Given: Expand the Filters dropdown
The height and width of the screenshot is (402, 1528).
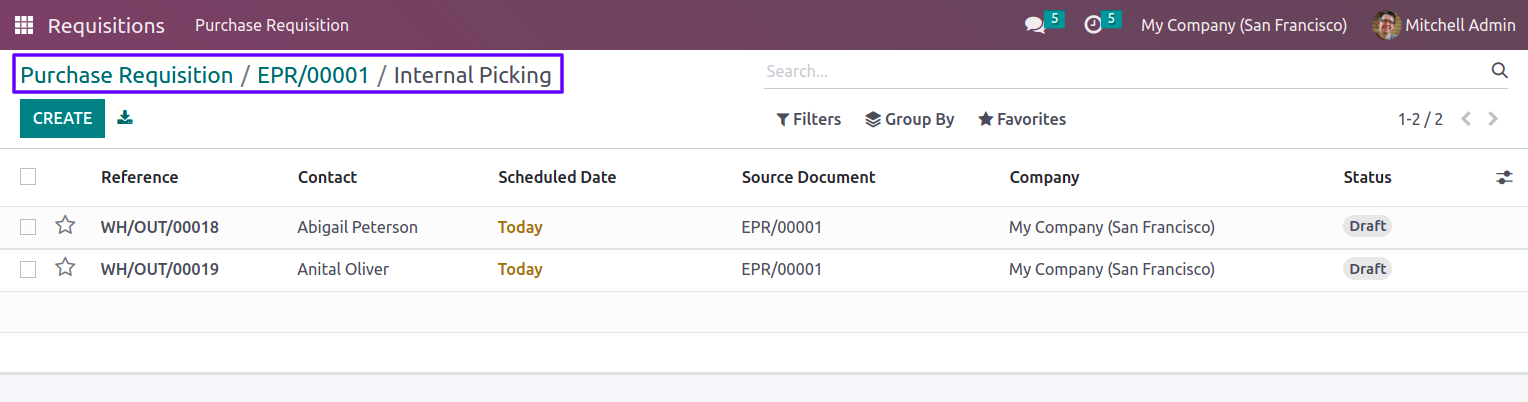Looking at the screenshot, I should 809,119.
